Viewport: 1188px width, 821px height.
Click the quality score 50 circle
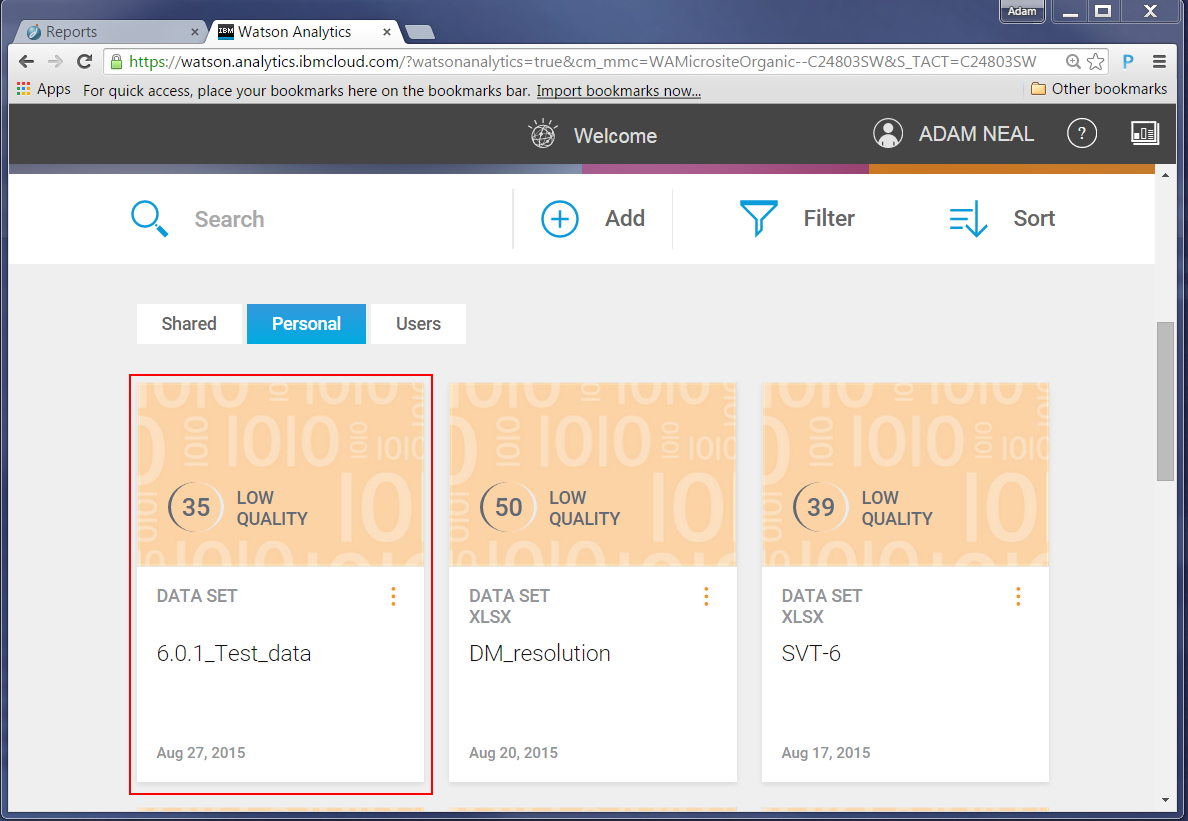pyautogui.click(x=508, y=507)
